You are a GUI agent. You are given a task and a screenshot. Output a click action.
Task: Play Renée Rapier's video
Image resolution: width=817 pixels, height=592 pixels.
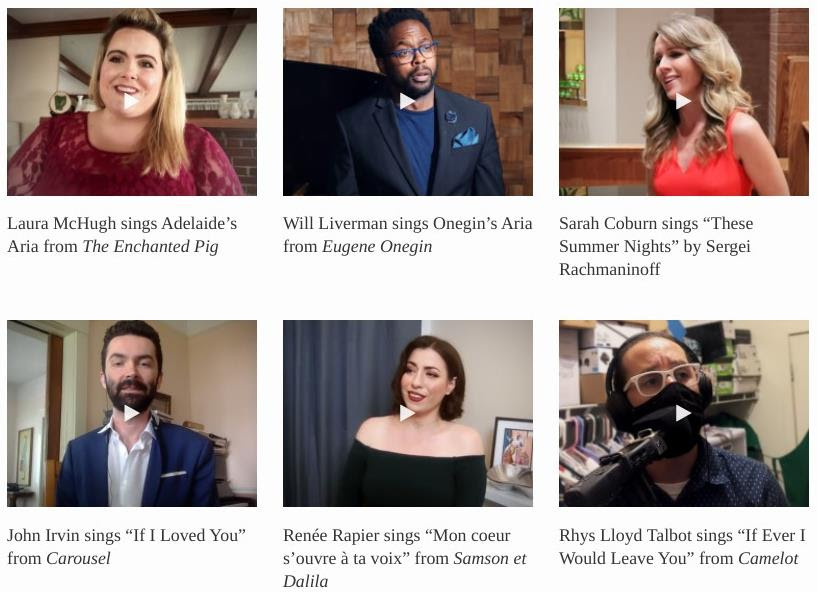[407, 413]
